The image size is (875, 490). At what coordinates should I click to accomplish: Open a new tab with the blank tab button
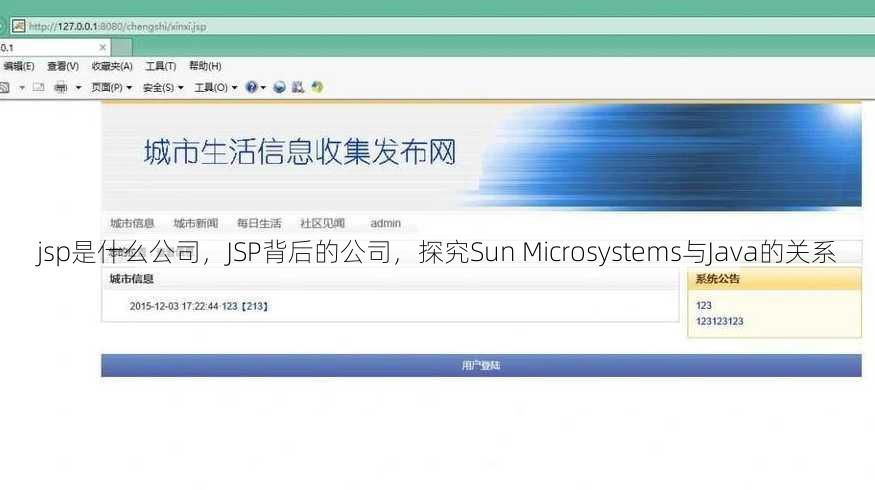(122, 47)
